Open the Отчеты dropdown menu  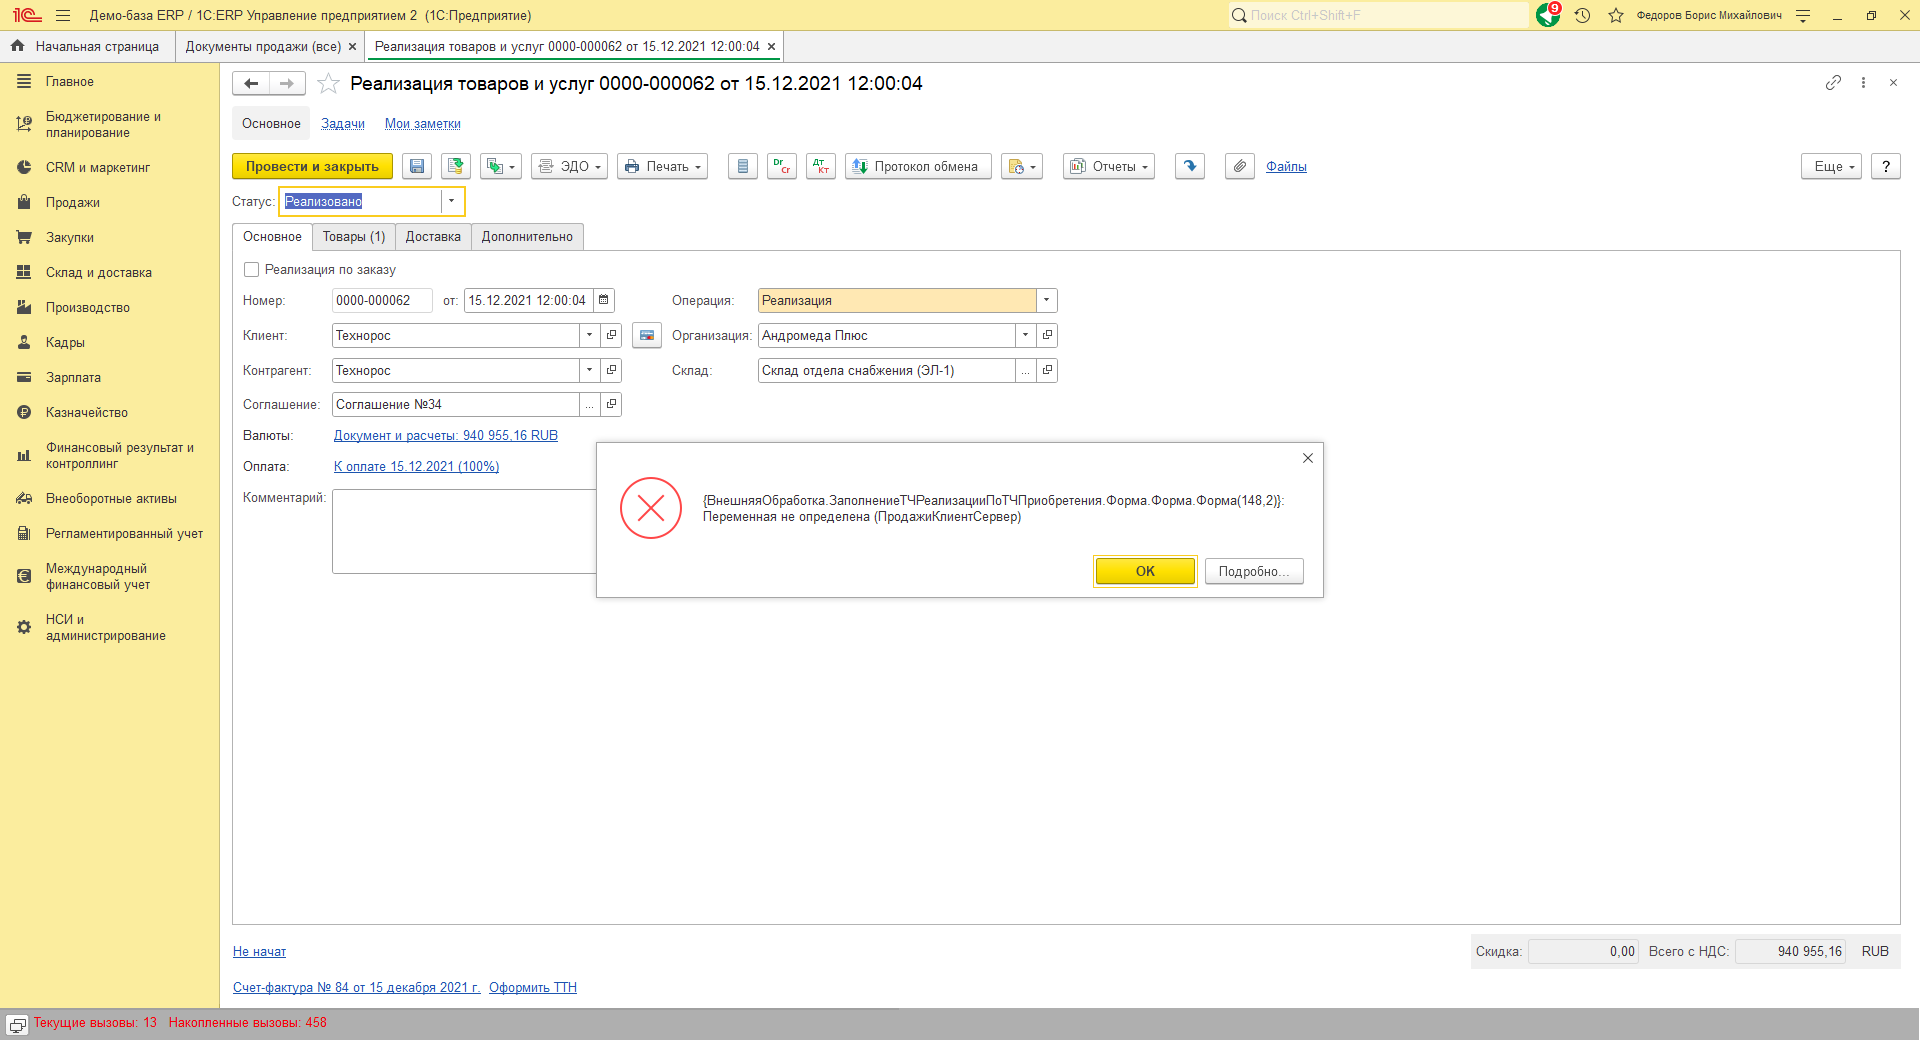click(1109, 166)
